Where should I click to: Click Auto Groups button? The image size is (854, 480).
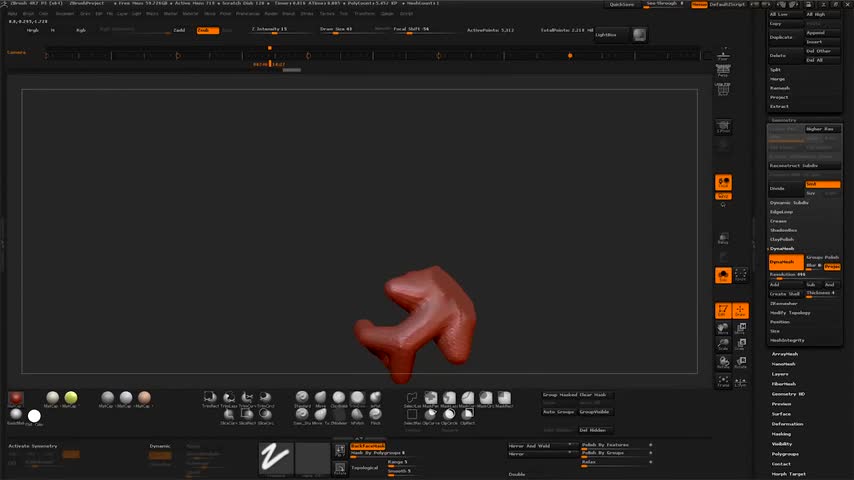(x=559, y=412)
